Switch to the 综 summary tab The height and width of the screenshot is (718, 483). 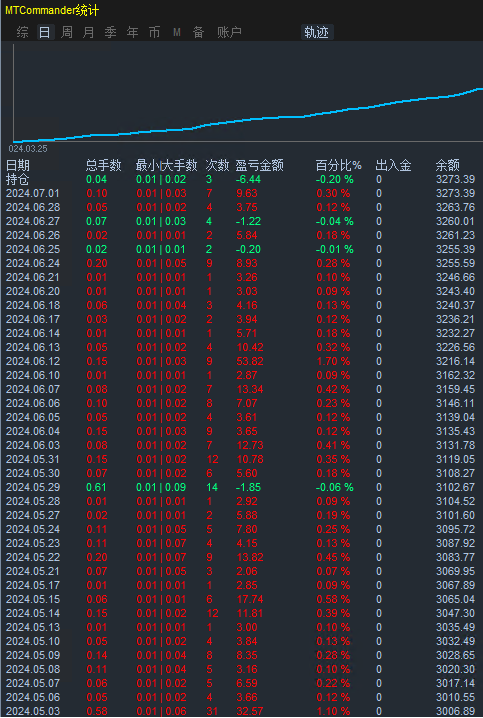click(x=22, y=32)
